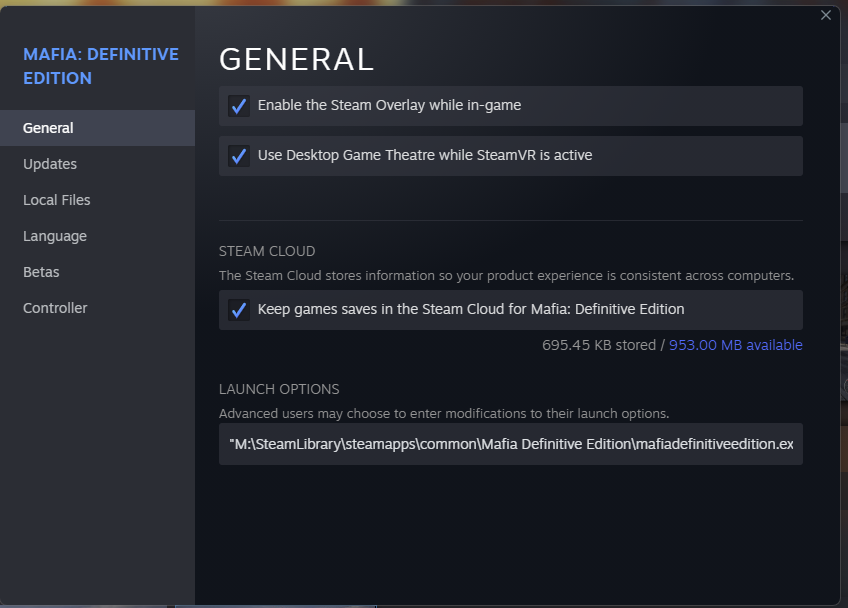Click the GENERAL page heading
Viewport: 848px width, 608px height.
[x=296, y=59]
